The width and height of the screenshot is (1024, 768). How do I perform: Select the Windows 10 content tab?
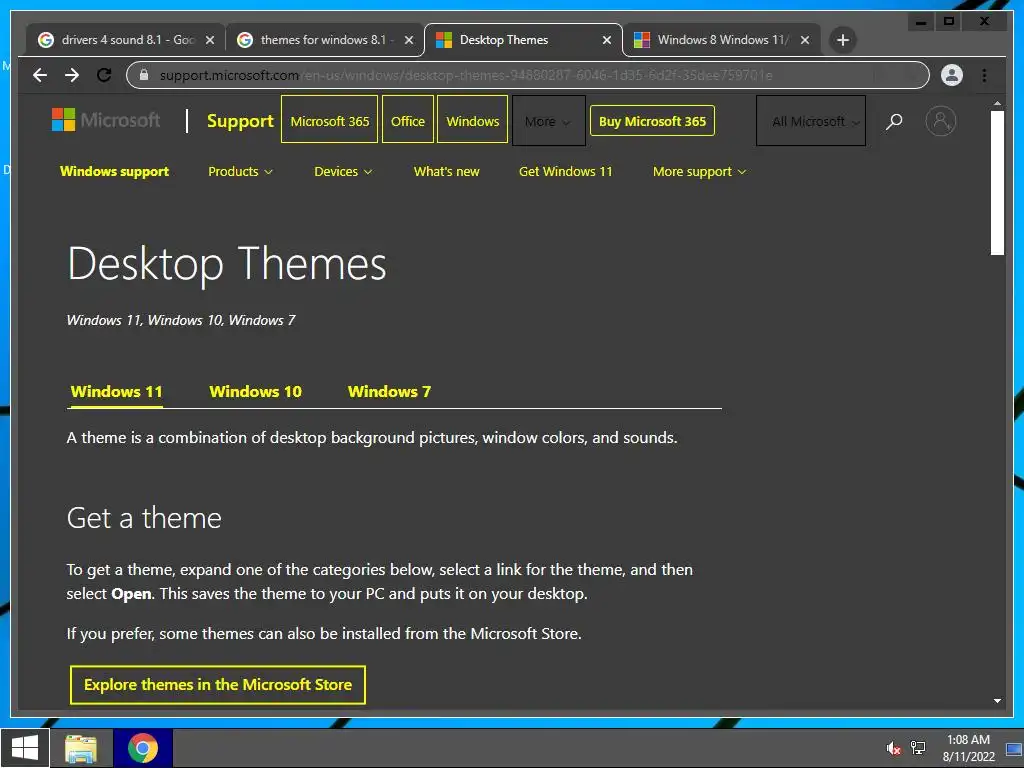[255, 392]
